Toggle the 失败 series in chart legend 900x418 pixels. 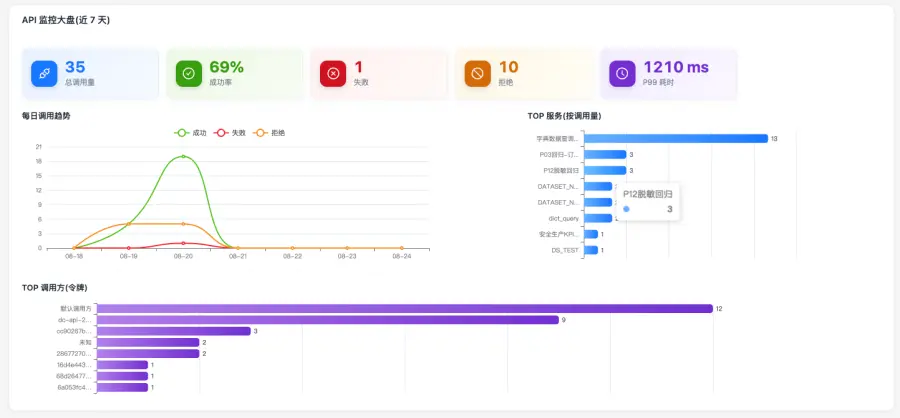click(230, 133)
